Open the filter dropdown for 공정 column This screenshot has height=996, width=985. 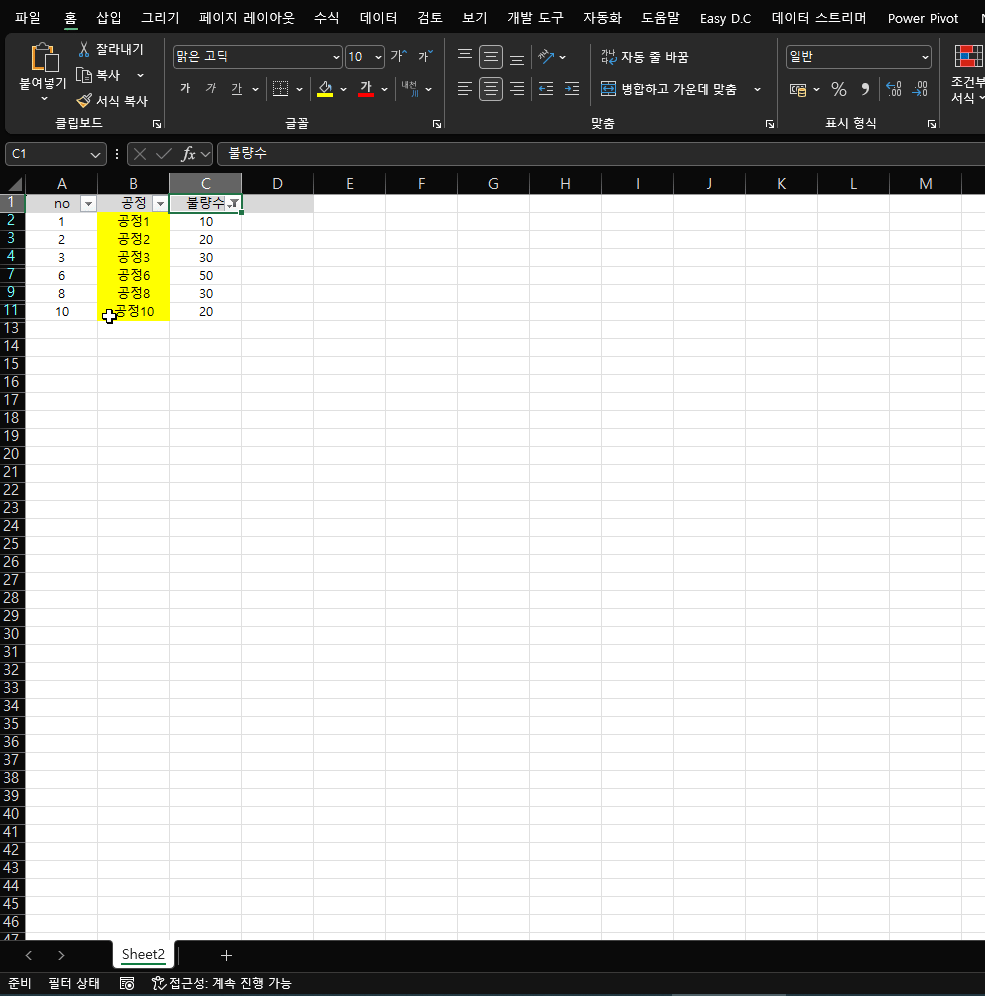(159, 204)
